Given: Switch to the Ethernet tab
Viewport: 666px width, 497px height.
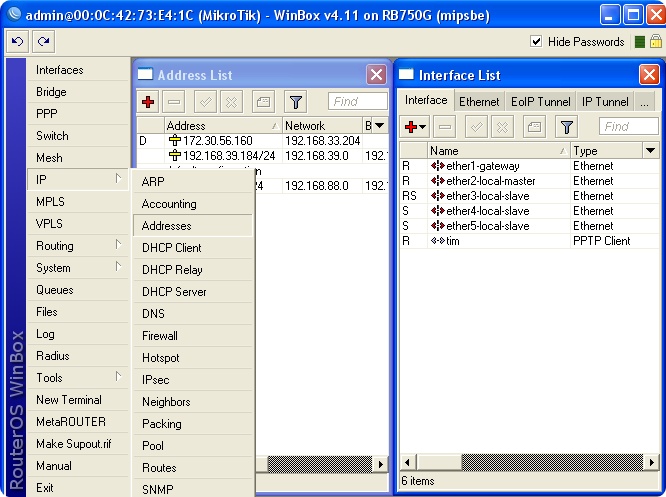Looking at the screenshot, I should coord(479,102).
